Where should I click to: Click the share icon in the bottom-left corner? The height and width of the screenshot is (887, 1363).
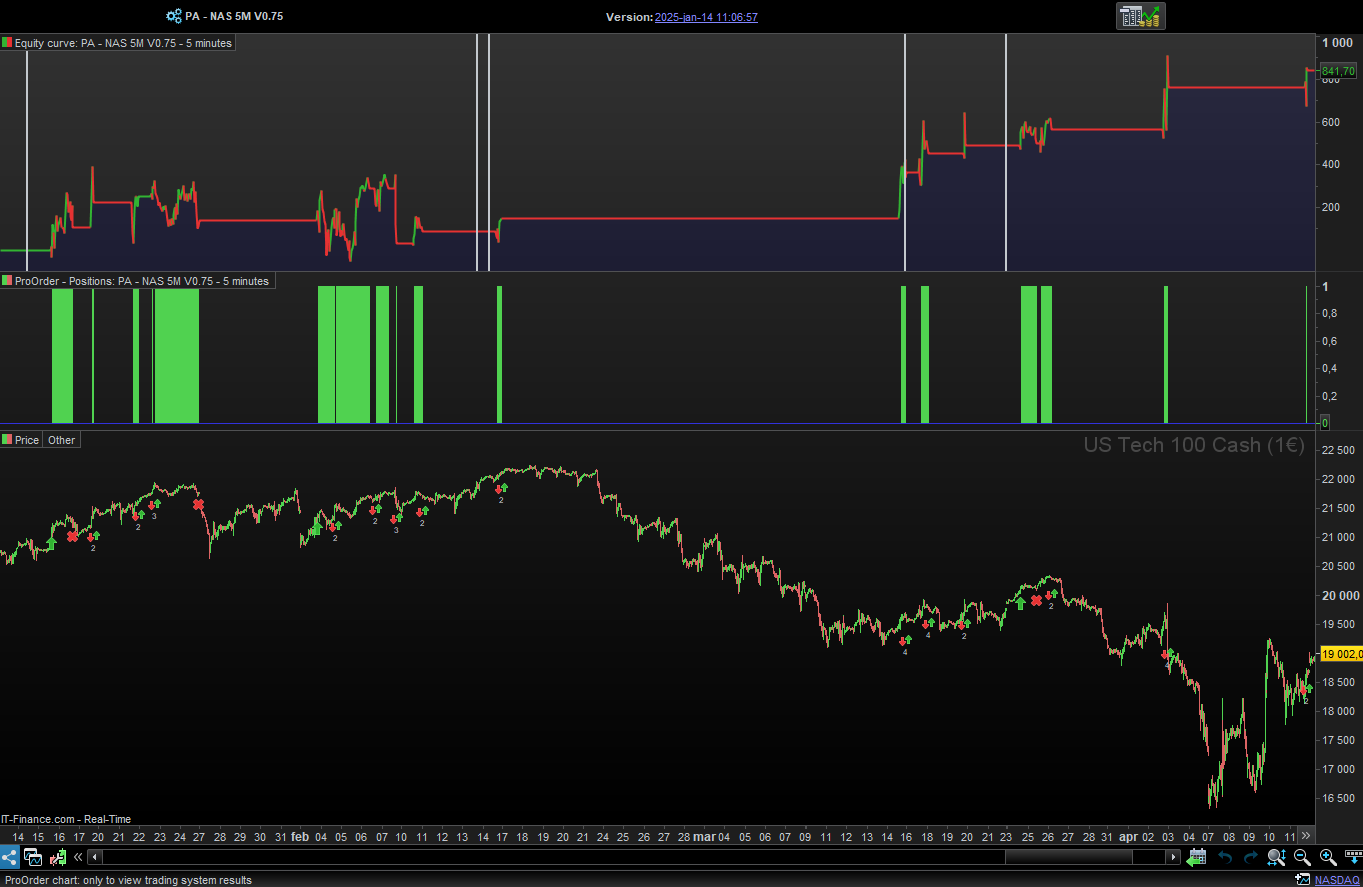pos(9,857)
